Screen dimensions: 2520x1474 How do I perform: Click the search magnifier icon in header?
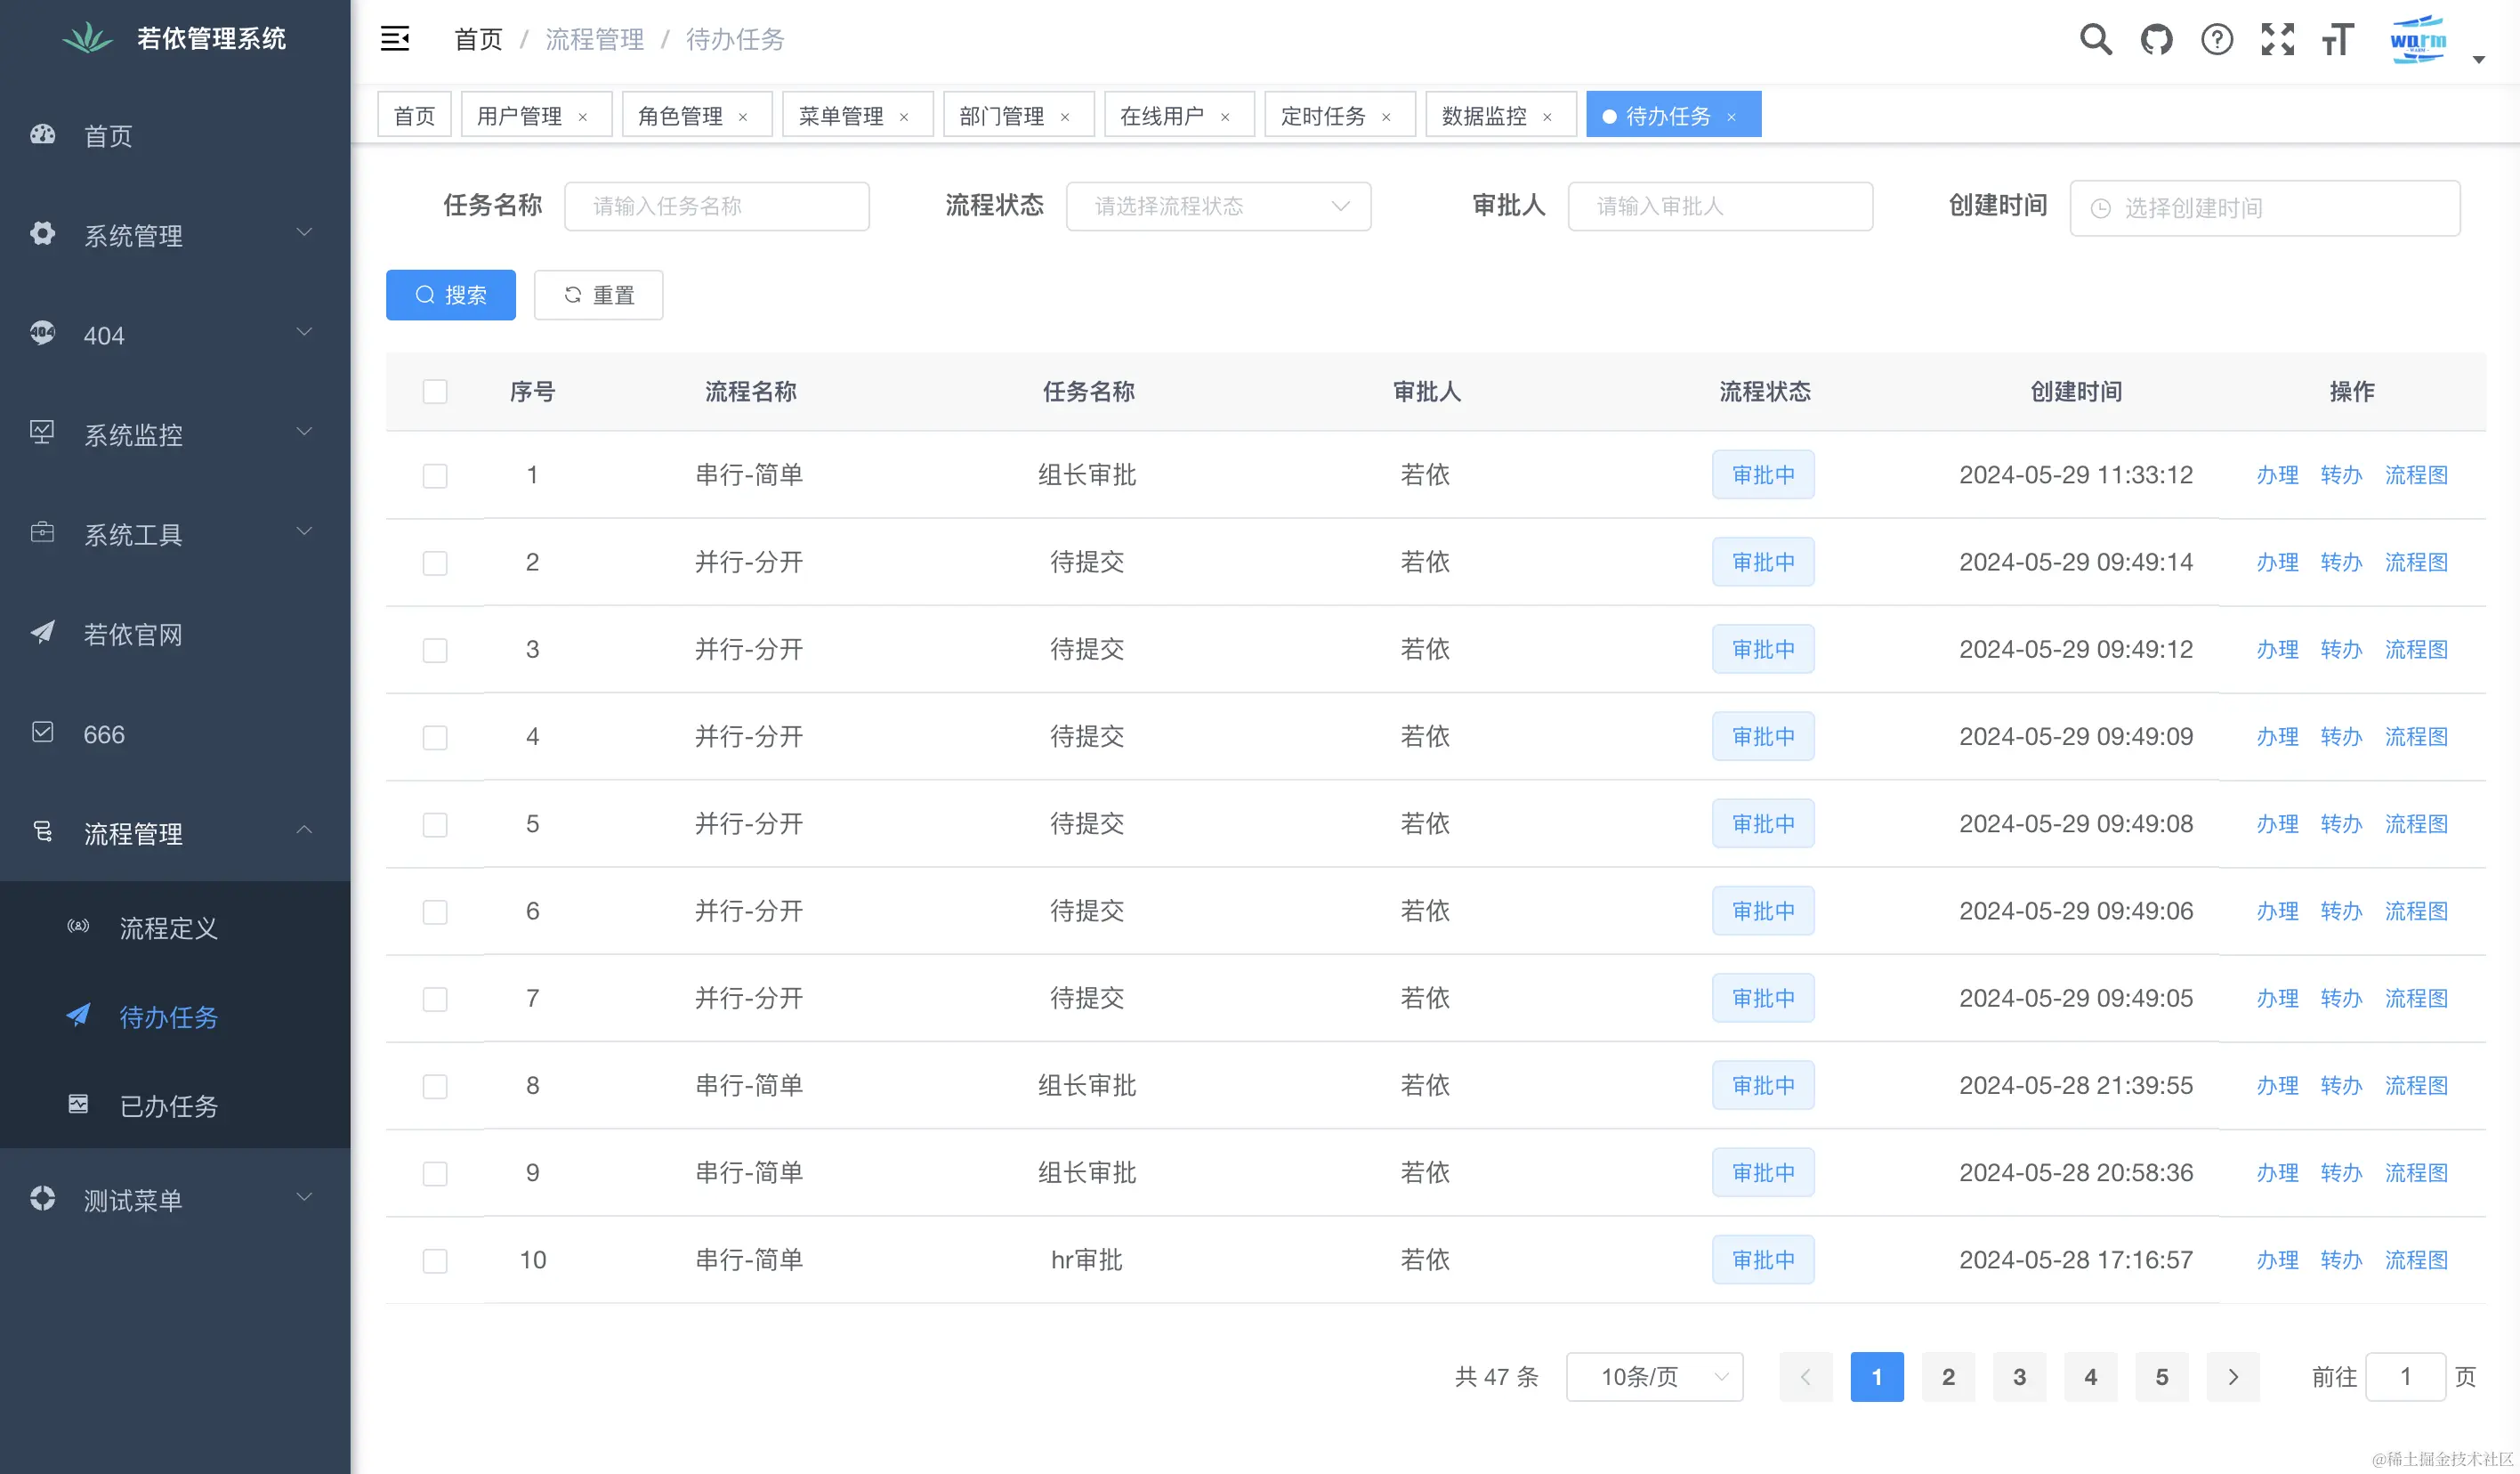(2095, 40)
